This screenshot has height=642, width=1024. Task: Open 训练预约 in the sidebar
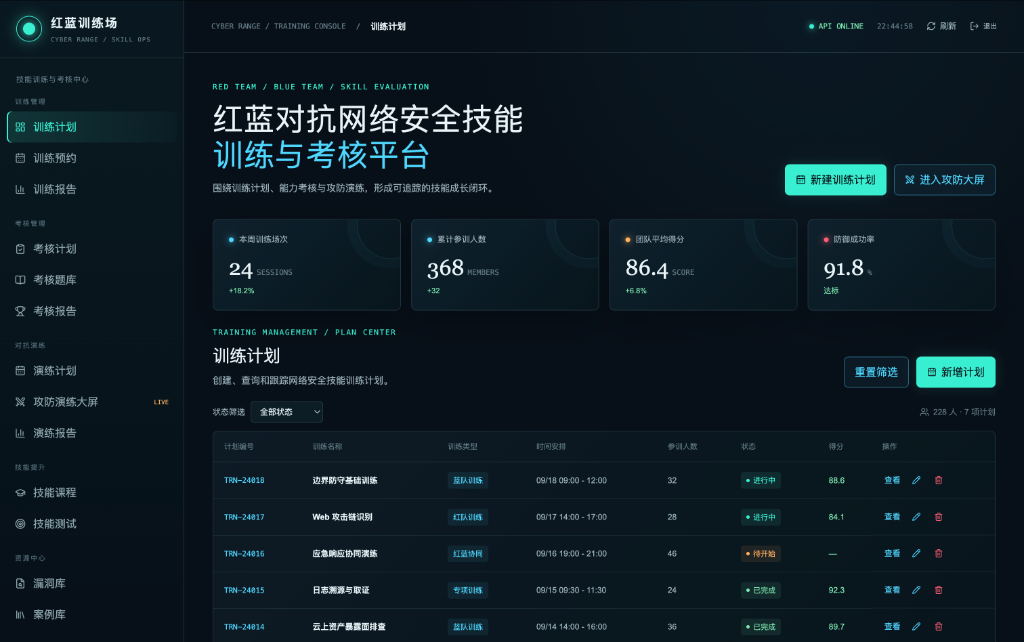point(92,158)
